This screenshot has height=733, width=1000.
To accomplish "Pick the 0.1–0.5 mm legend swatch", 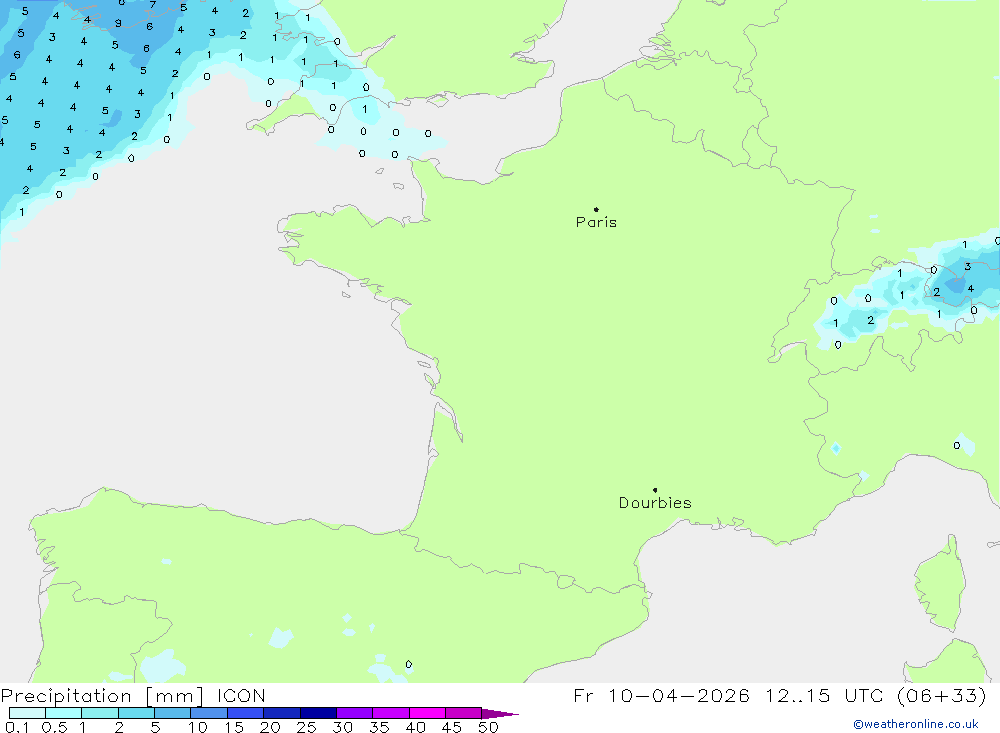I will (27, 713).
